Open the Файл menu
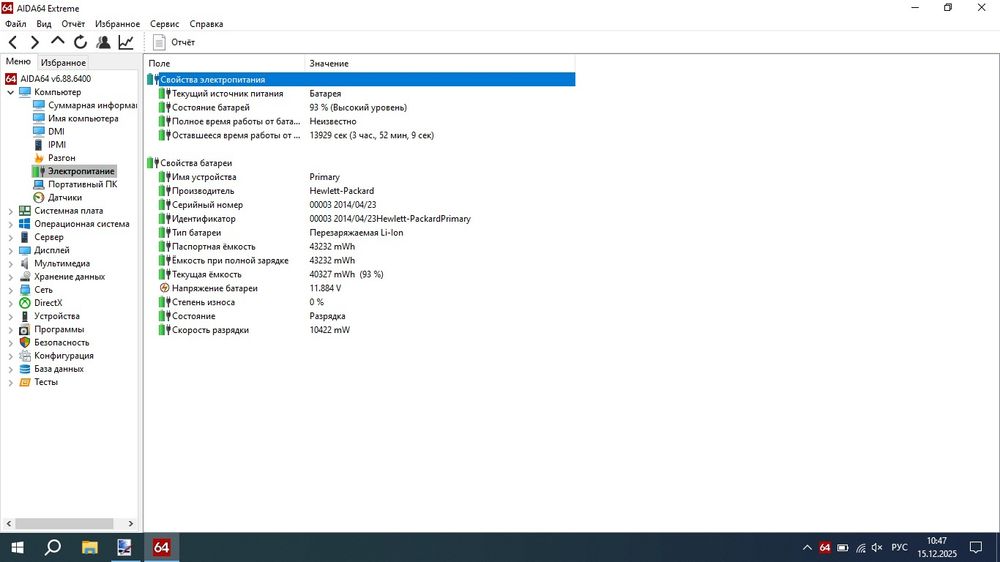The image size is (1000, 562). (15, 24)
